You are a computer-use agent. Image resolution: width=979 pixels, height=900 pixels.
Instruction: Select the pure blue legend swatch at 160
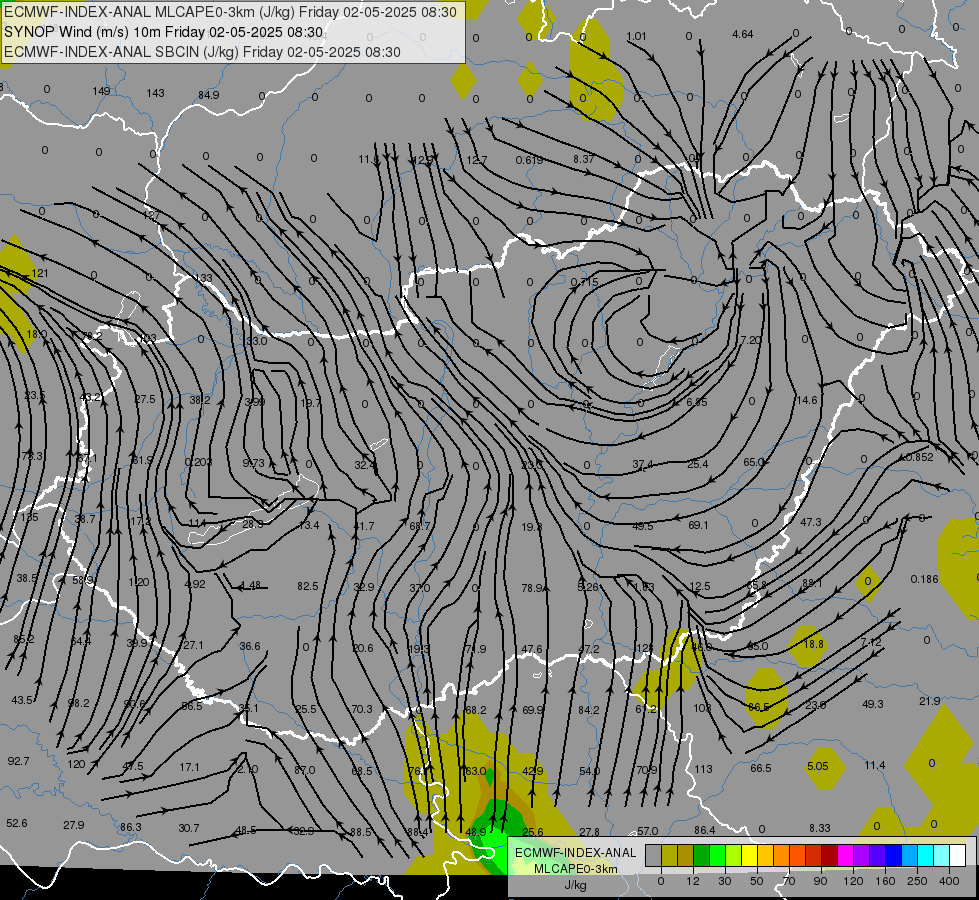(893, 855)
